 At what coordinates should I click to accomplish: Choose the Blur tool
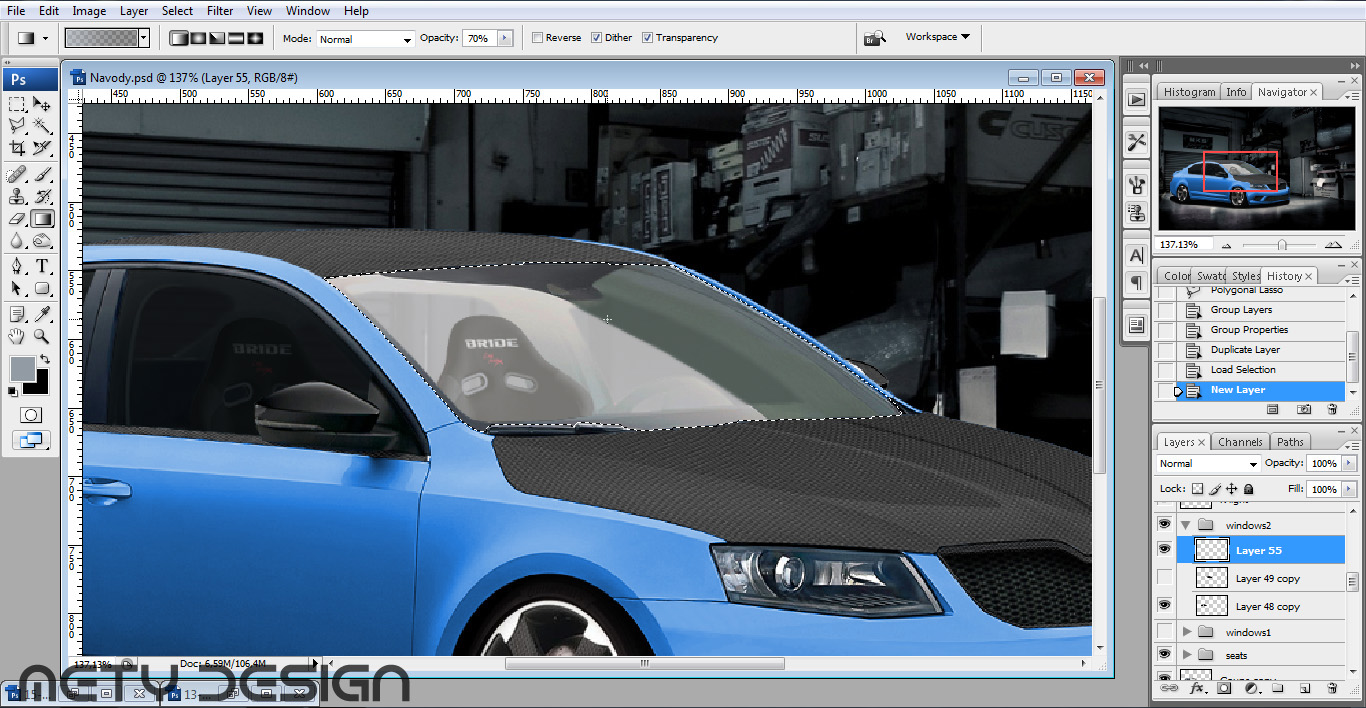click(17, 241)
